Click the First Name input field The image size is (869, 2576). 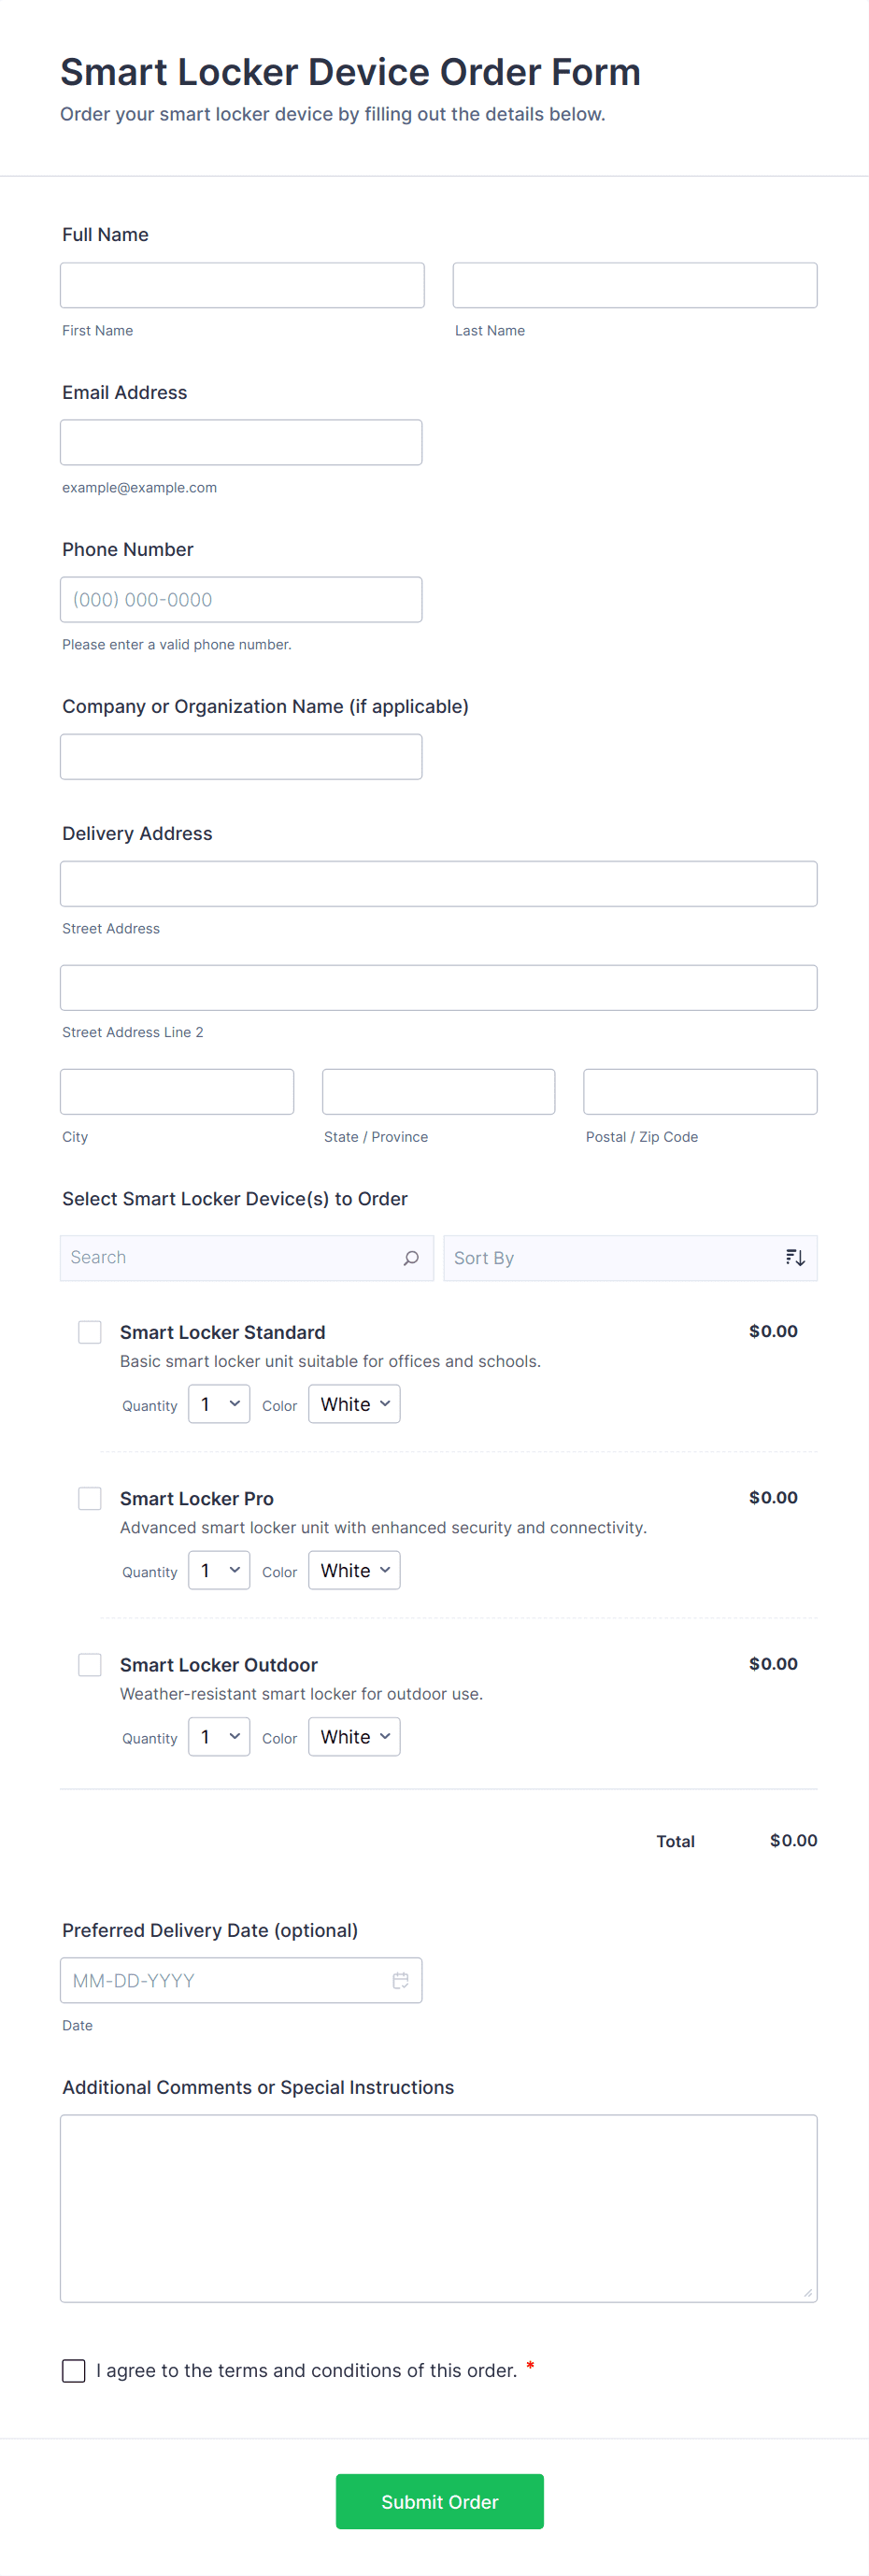[242, 286]
